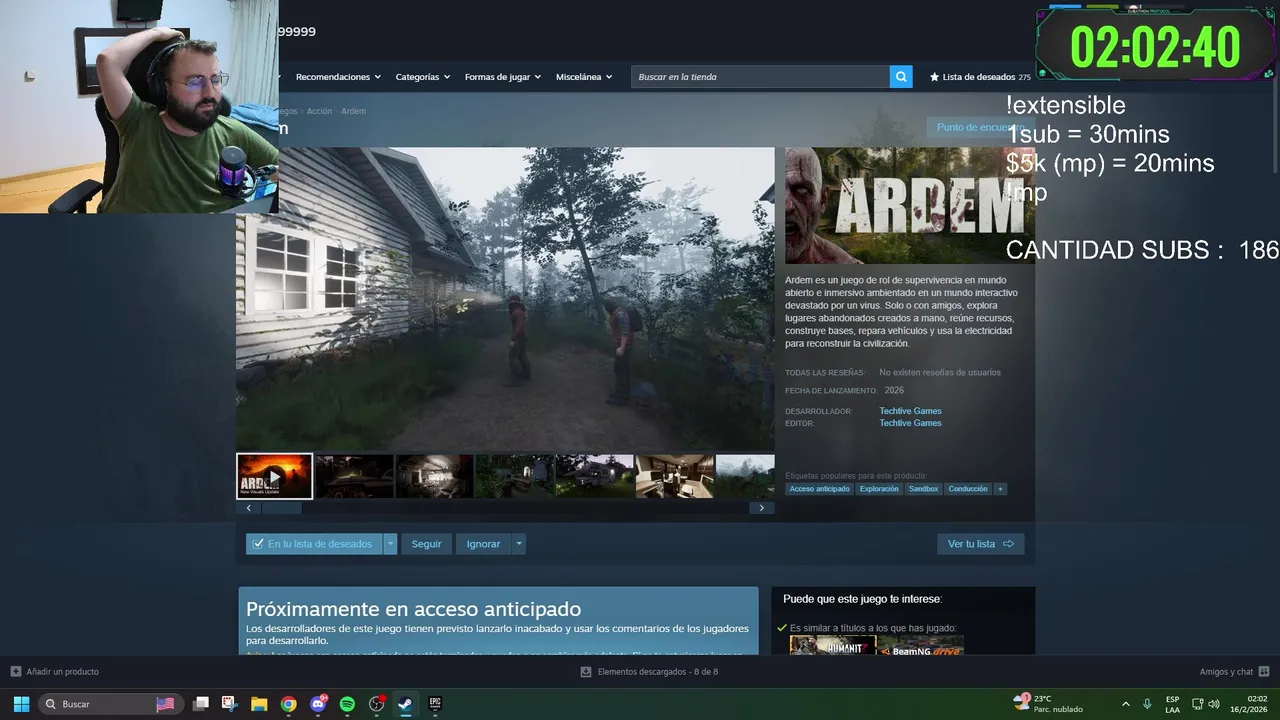Open the OBS Studio taskbar icon
The image size is (1280, 720).
pos(377,704)
